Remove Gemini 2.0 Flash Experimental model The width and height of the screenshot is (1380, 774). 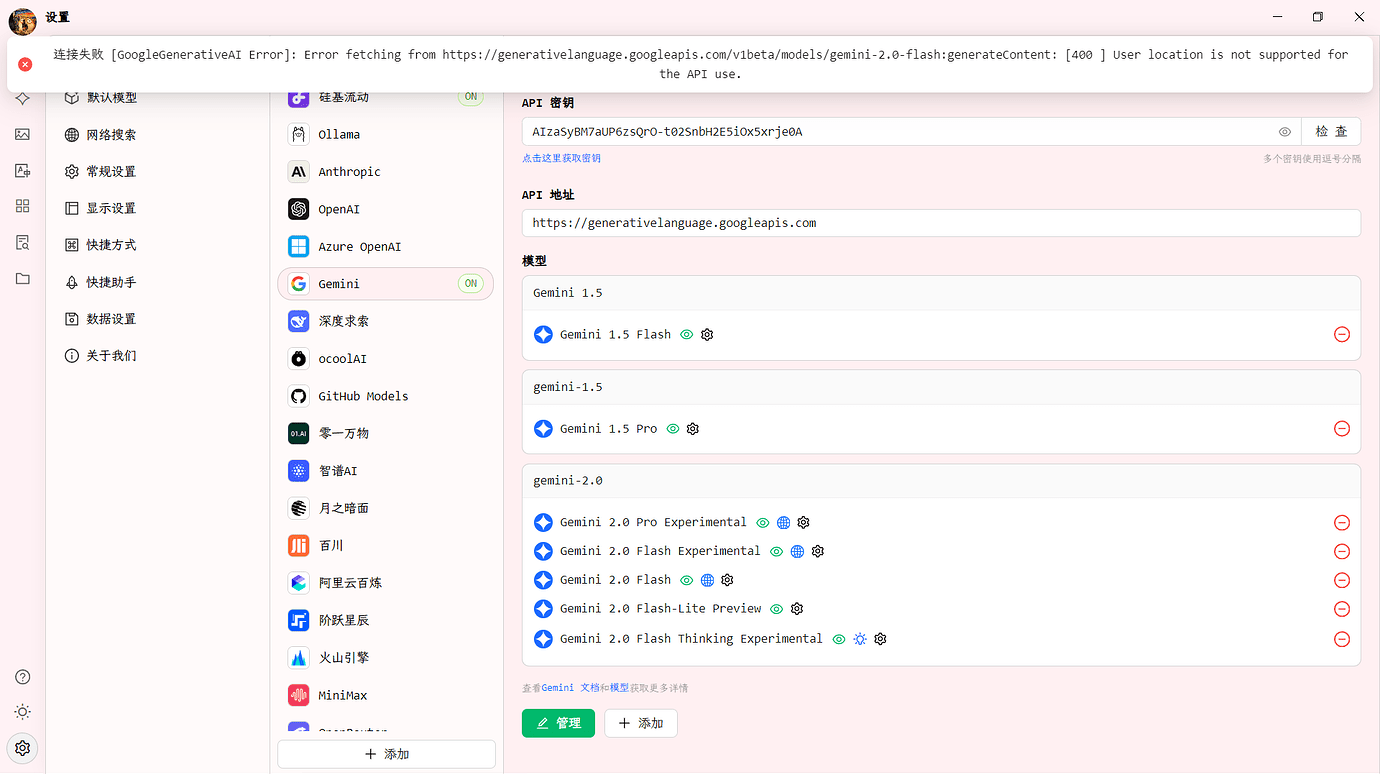(1342, 551)
